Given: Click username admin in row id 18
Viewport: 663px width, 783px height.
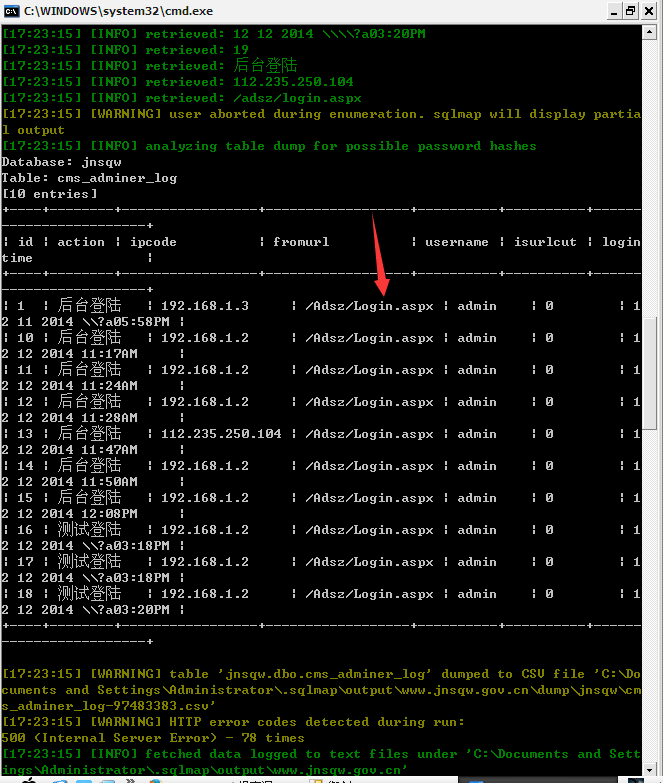Looking at the screenshot, I should [477, 594].
